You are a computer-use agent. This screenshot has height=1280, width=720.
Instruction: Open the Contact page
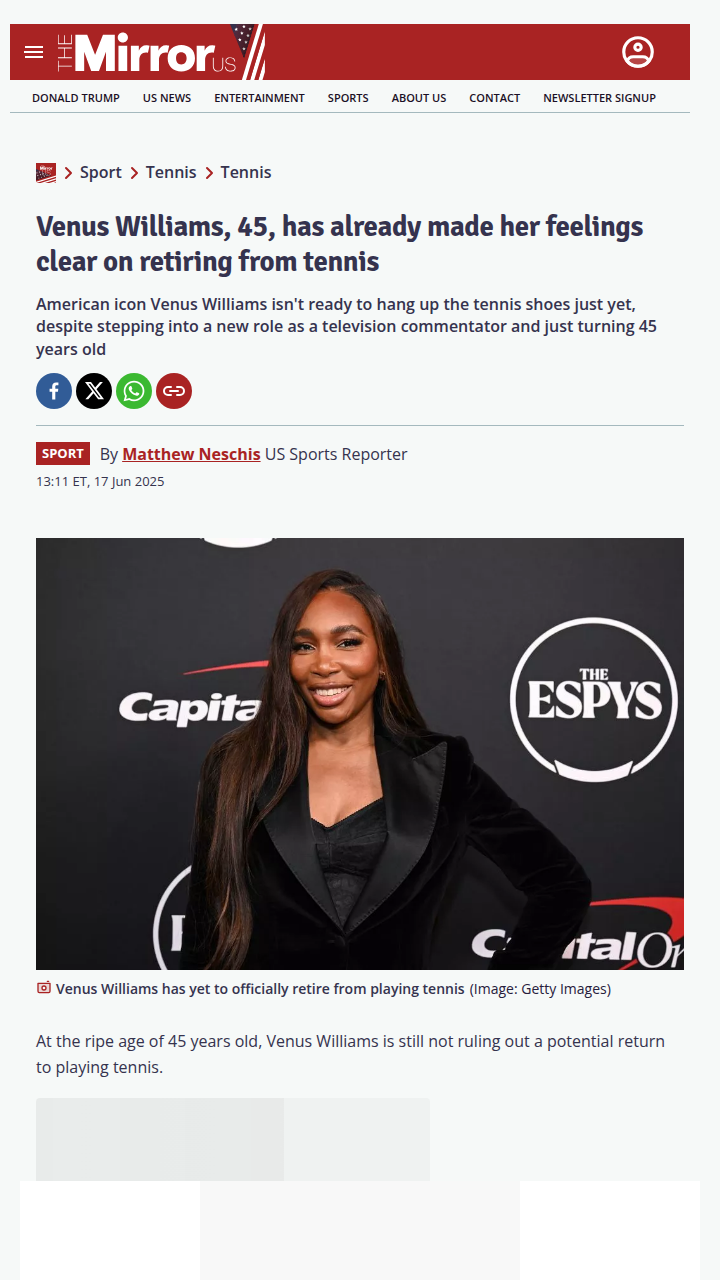tap(494, 98)
